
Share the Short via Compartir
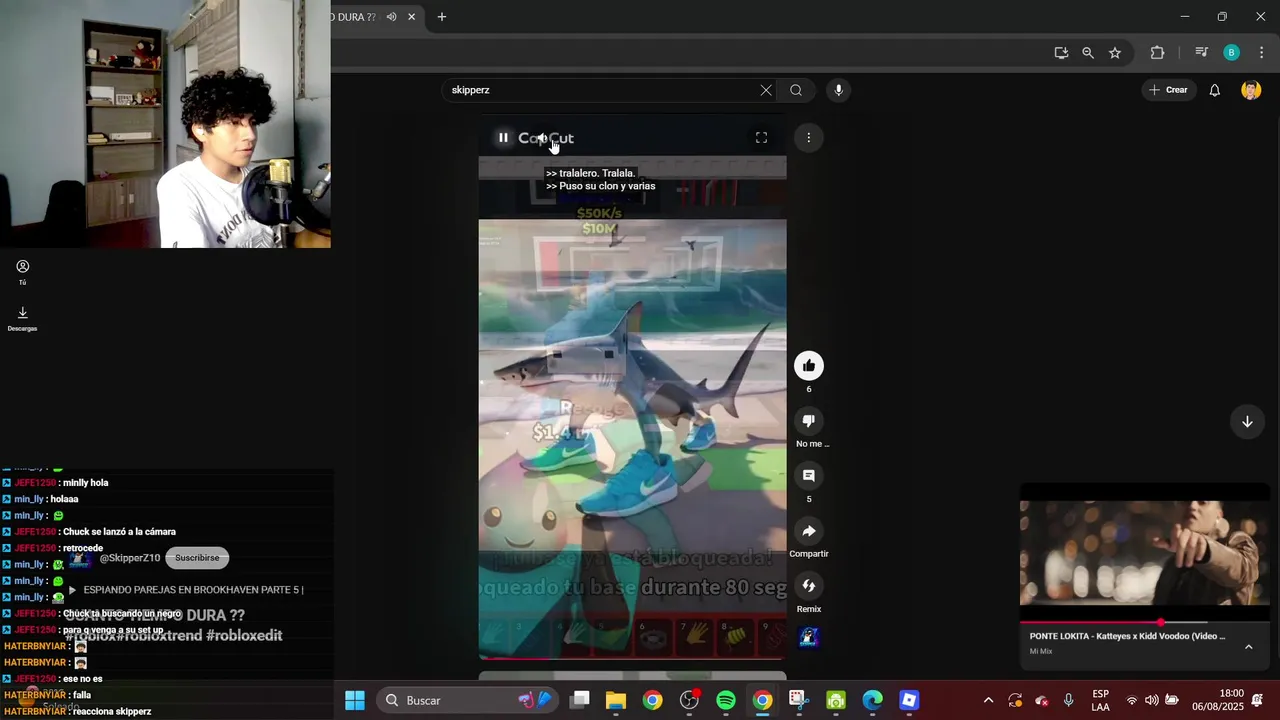[809, 531]
